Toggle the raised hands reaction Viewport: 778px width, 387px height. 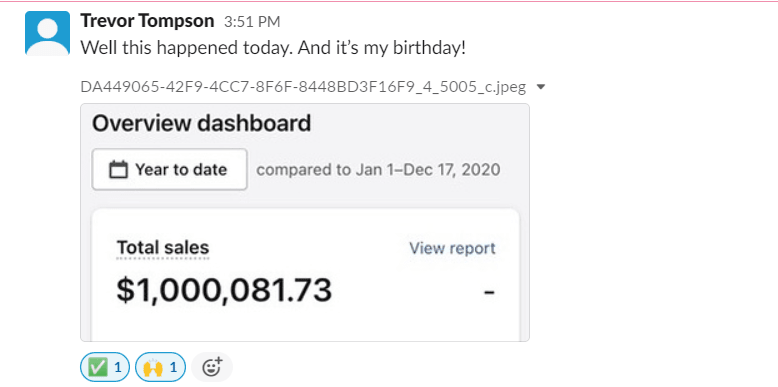point(160,367)
